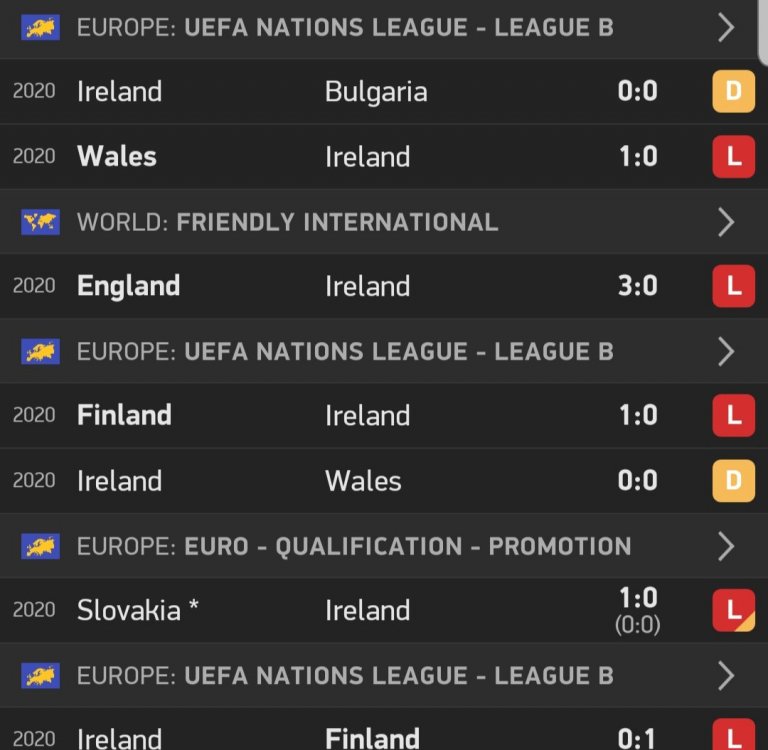
Task: Click the 3:0 score of England match
Action: pos(638,286)
